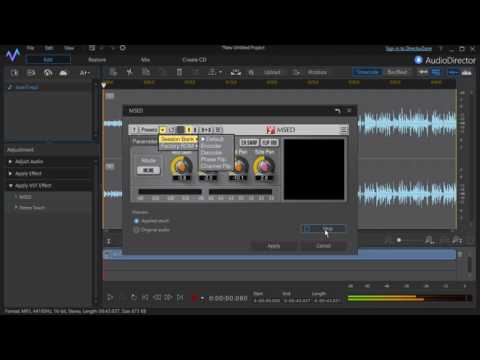
Task: Click the import media icon in library toolbar
Action: click(15, 73)
